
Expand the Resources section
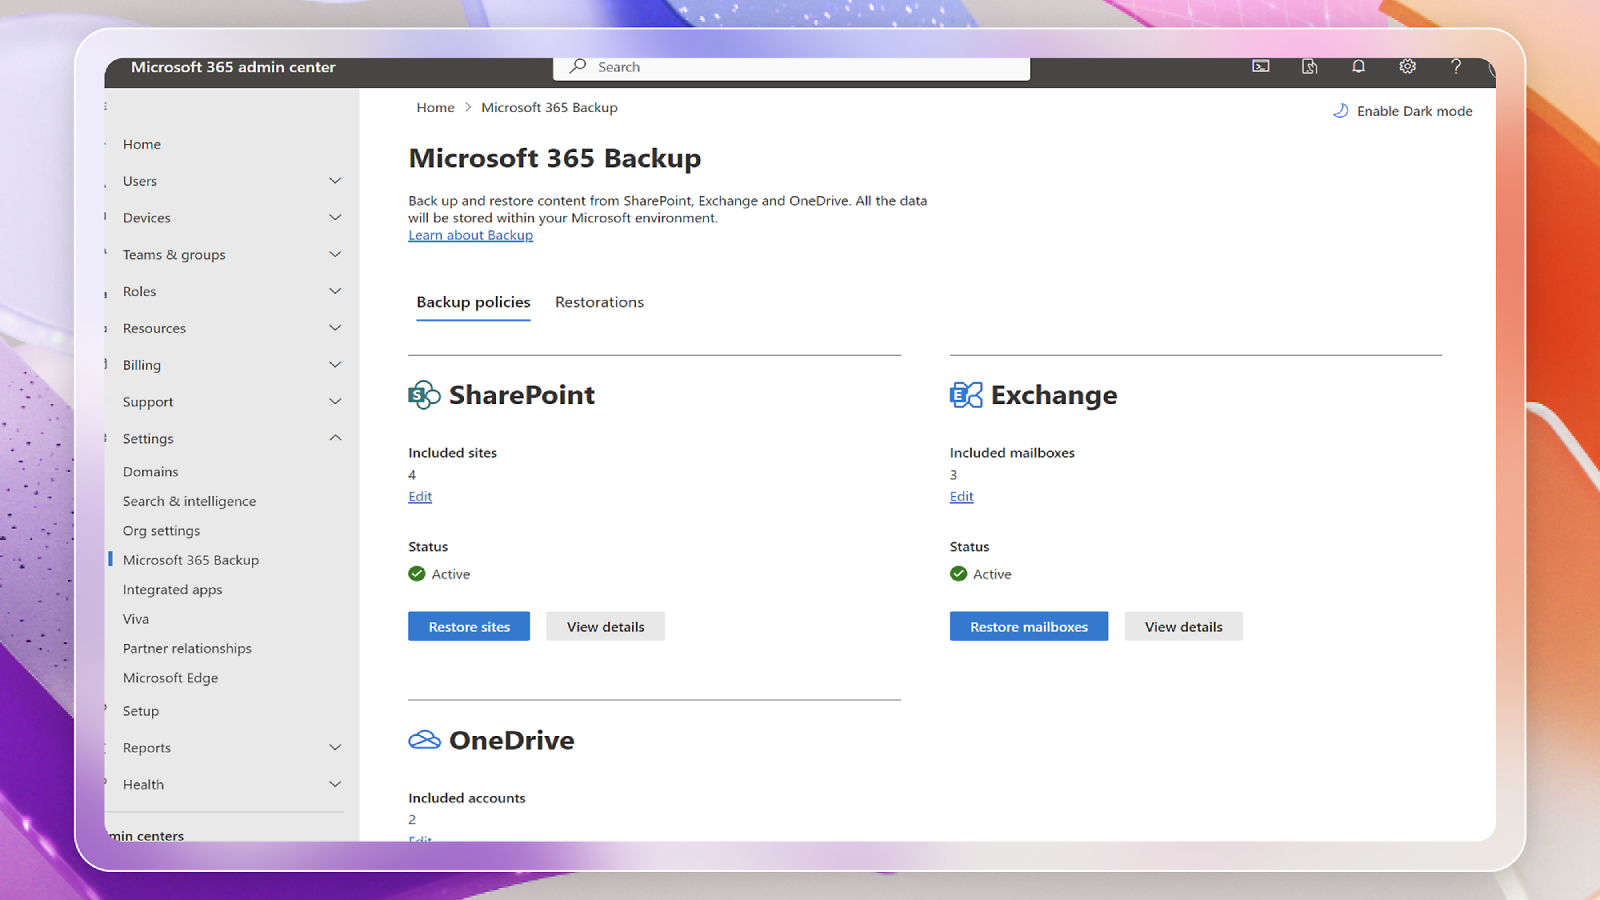pos(335,328)
